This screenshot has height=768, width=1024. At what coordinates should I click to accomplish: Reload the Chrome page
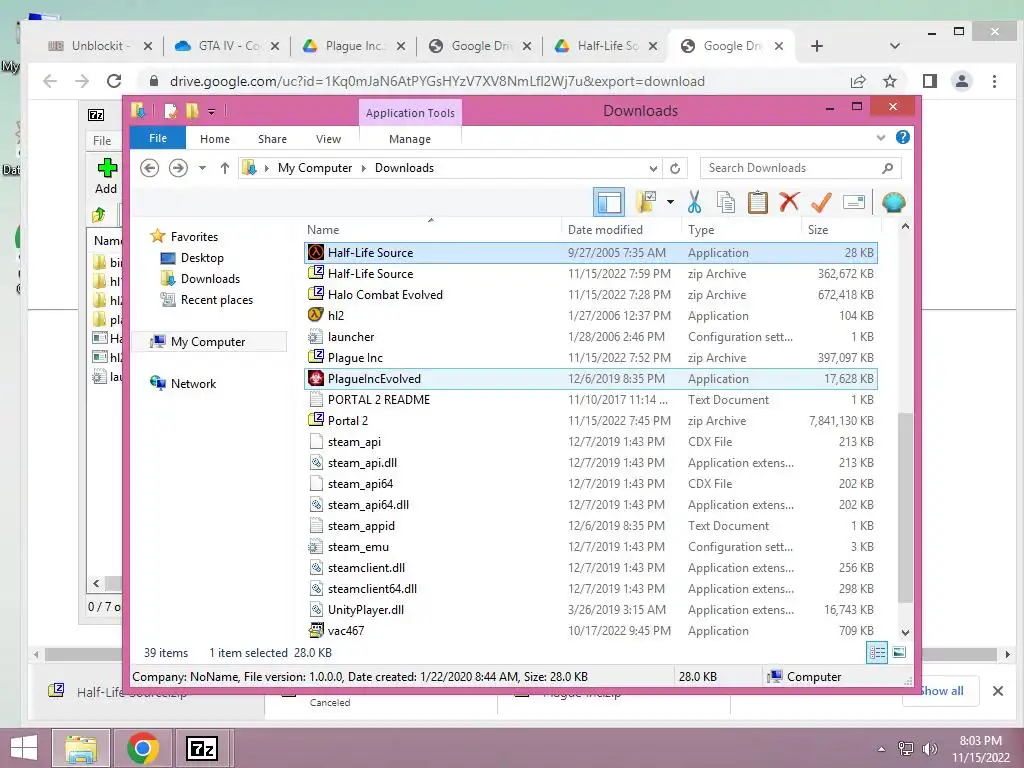tap(114, 81)
